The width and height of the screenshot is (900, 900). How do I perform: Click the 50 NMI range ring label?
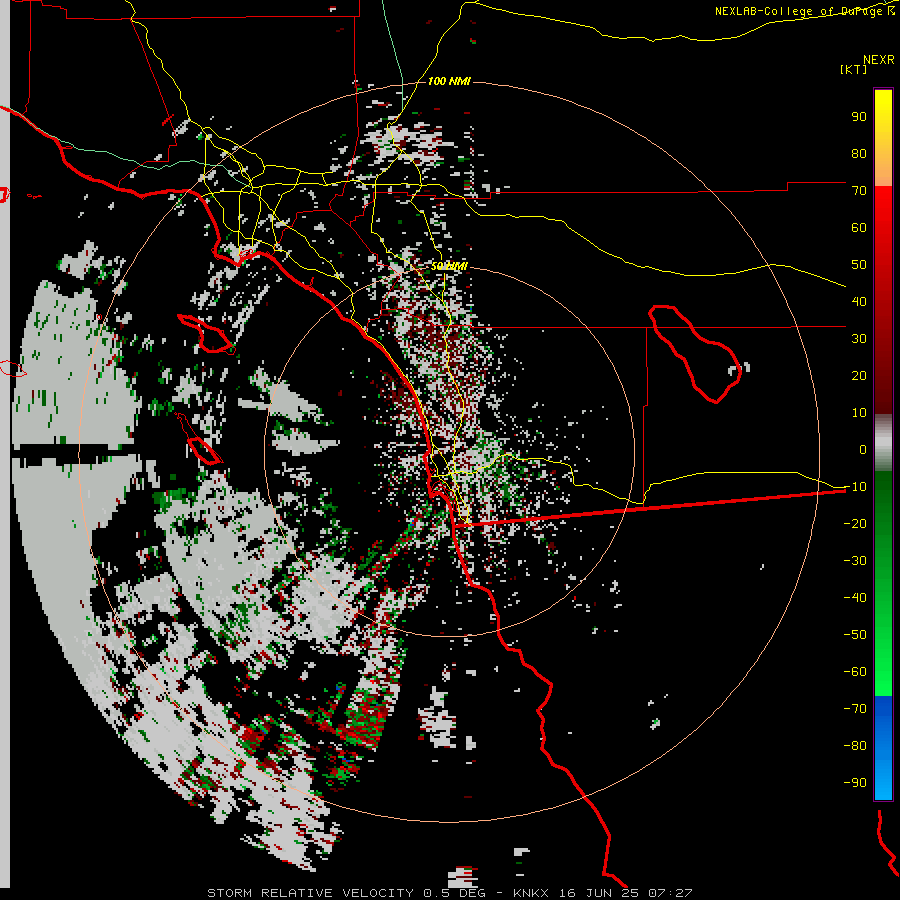449,266
